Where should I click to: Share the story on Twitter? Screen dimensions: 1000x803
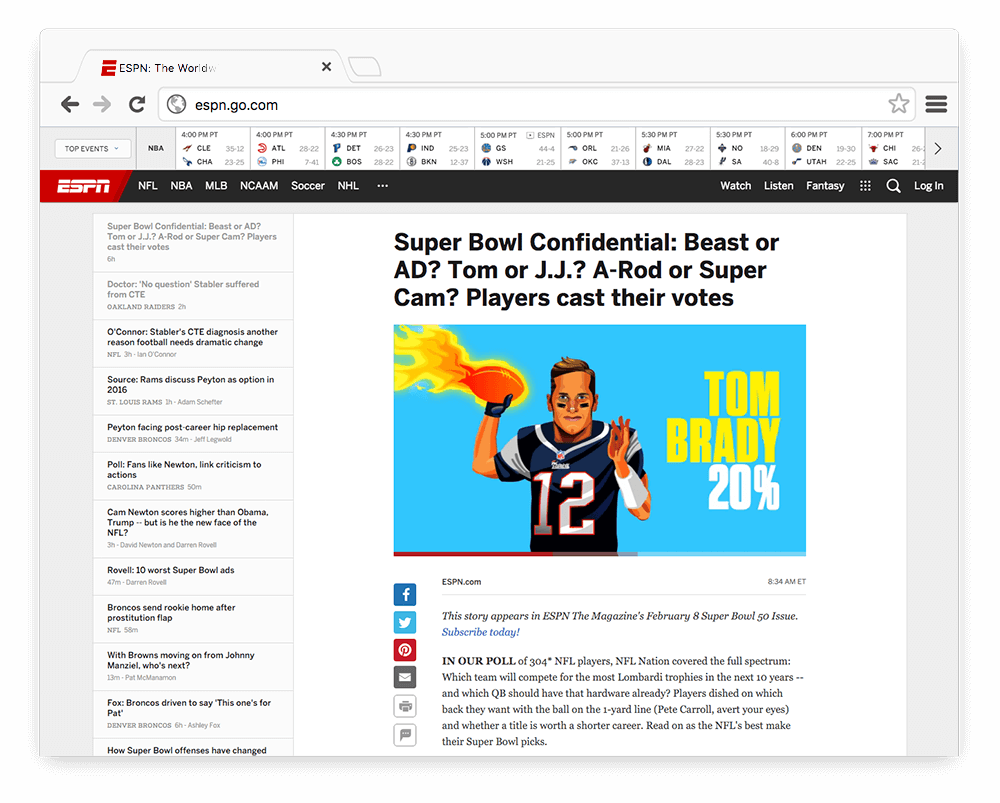(405, 623)
